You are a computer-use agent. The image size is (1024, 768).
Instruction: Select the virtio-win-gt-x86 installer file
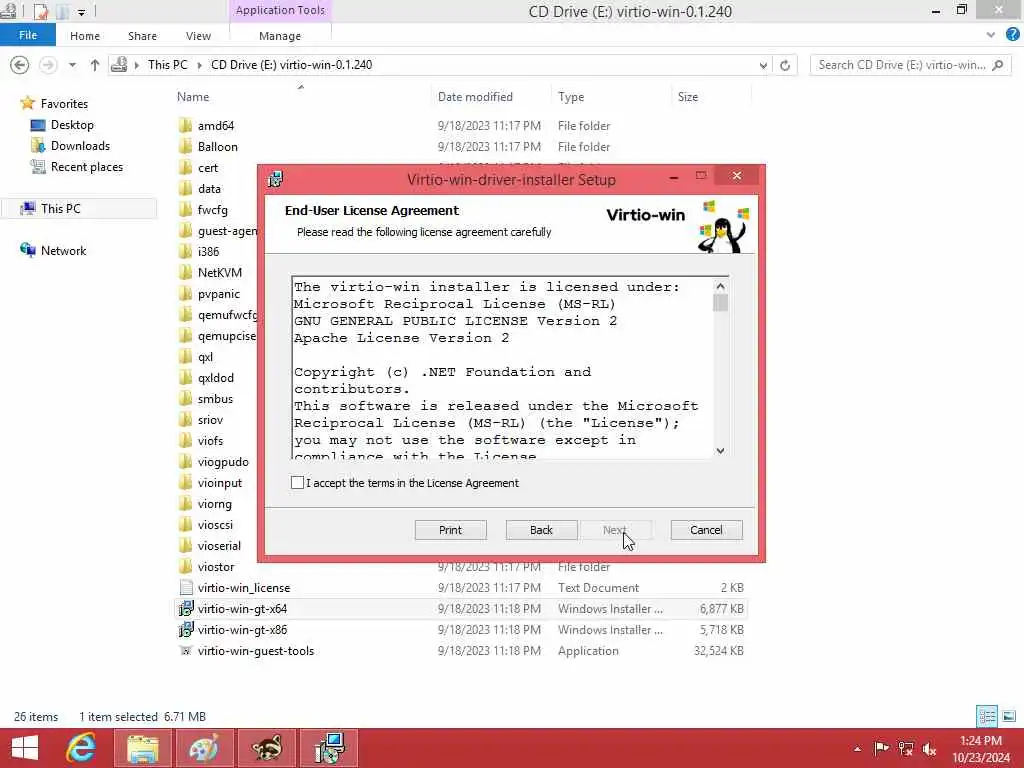[x=242, y=630]
